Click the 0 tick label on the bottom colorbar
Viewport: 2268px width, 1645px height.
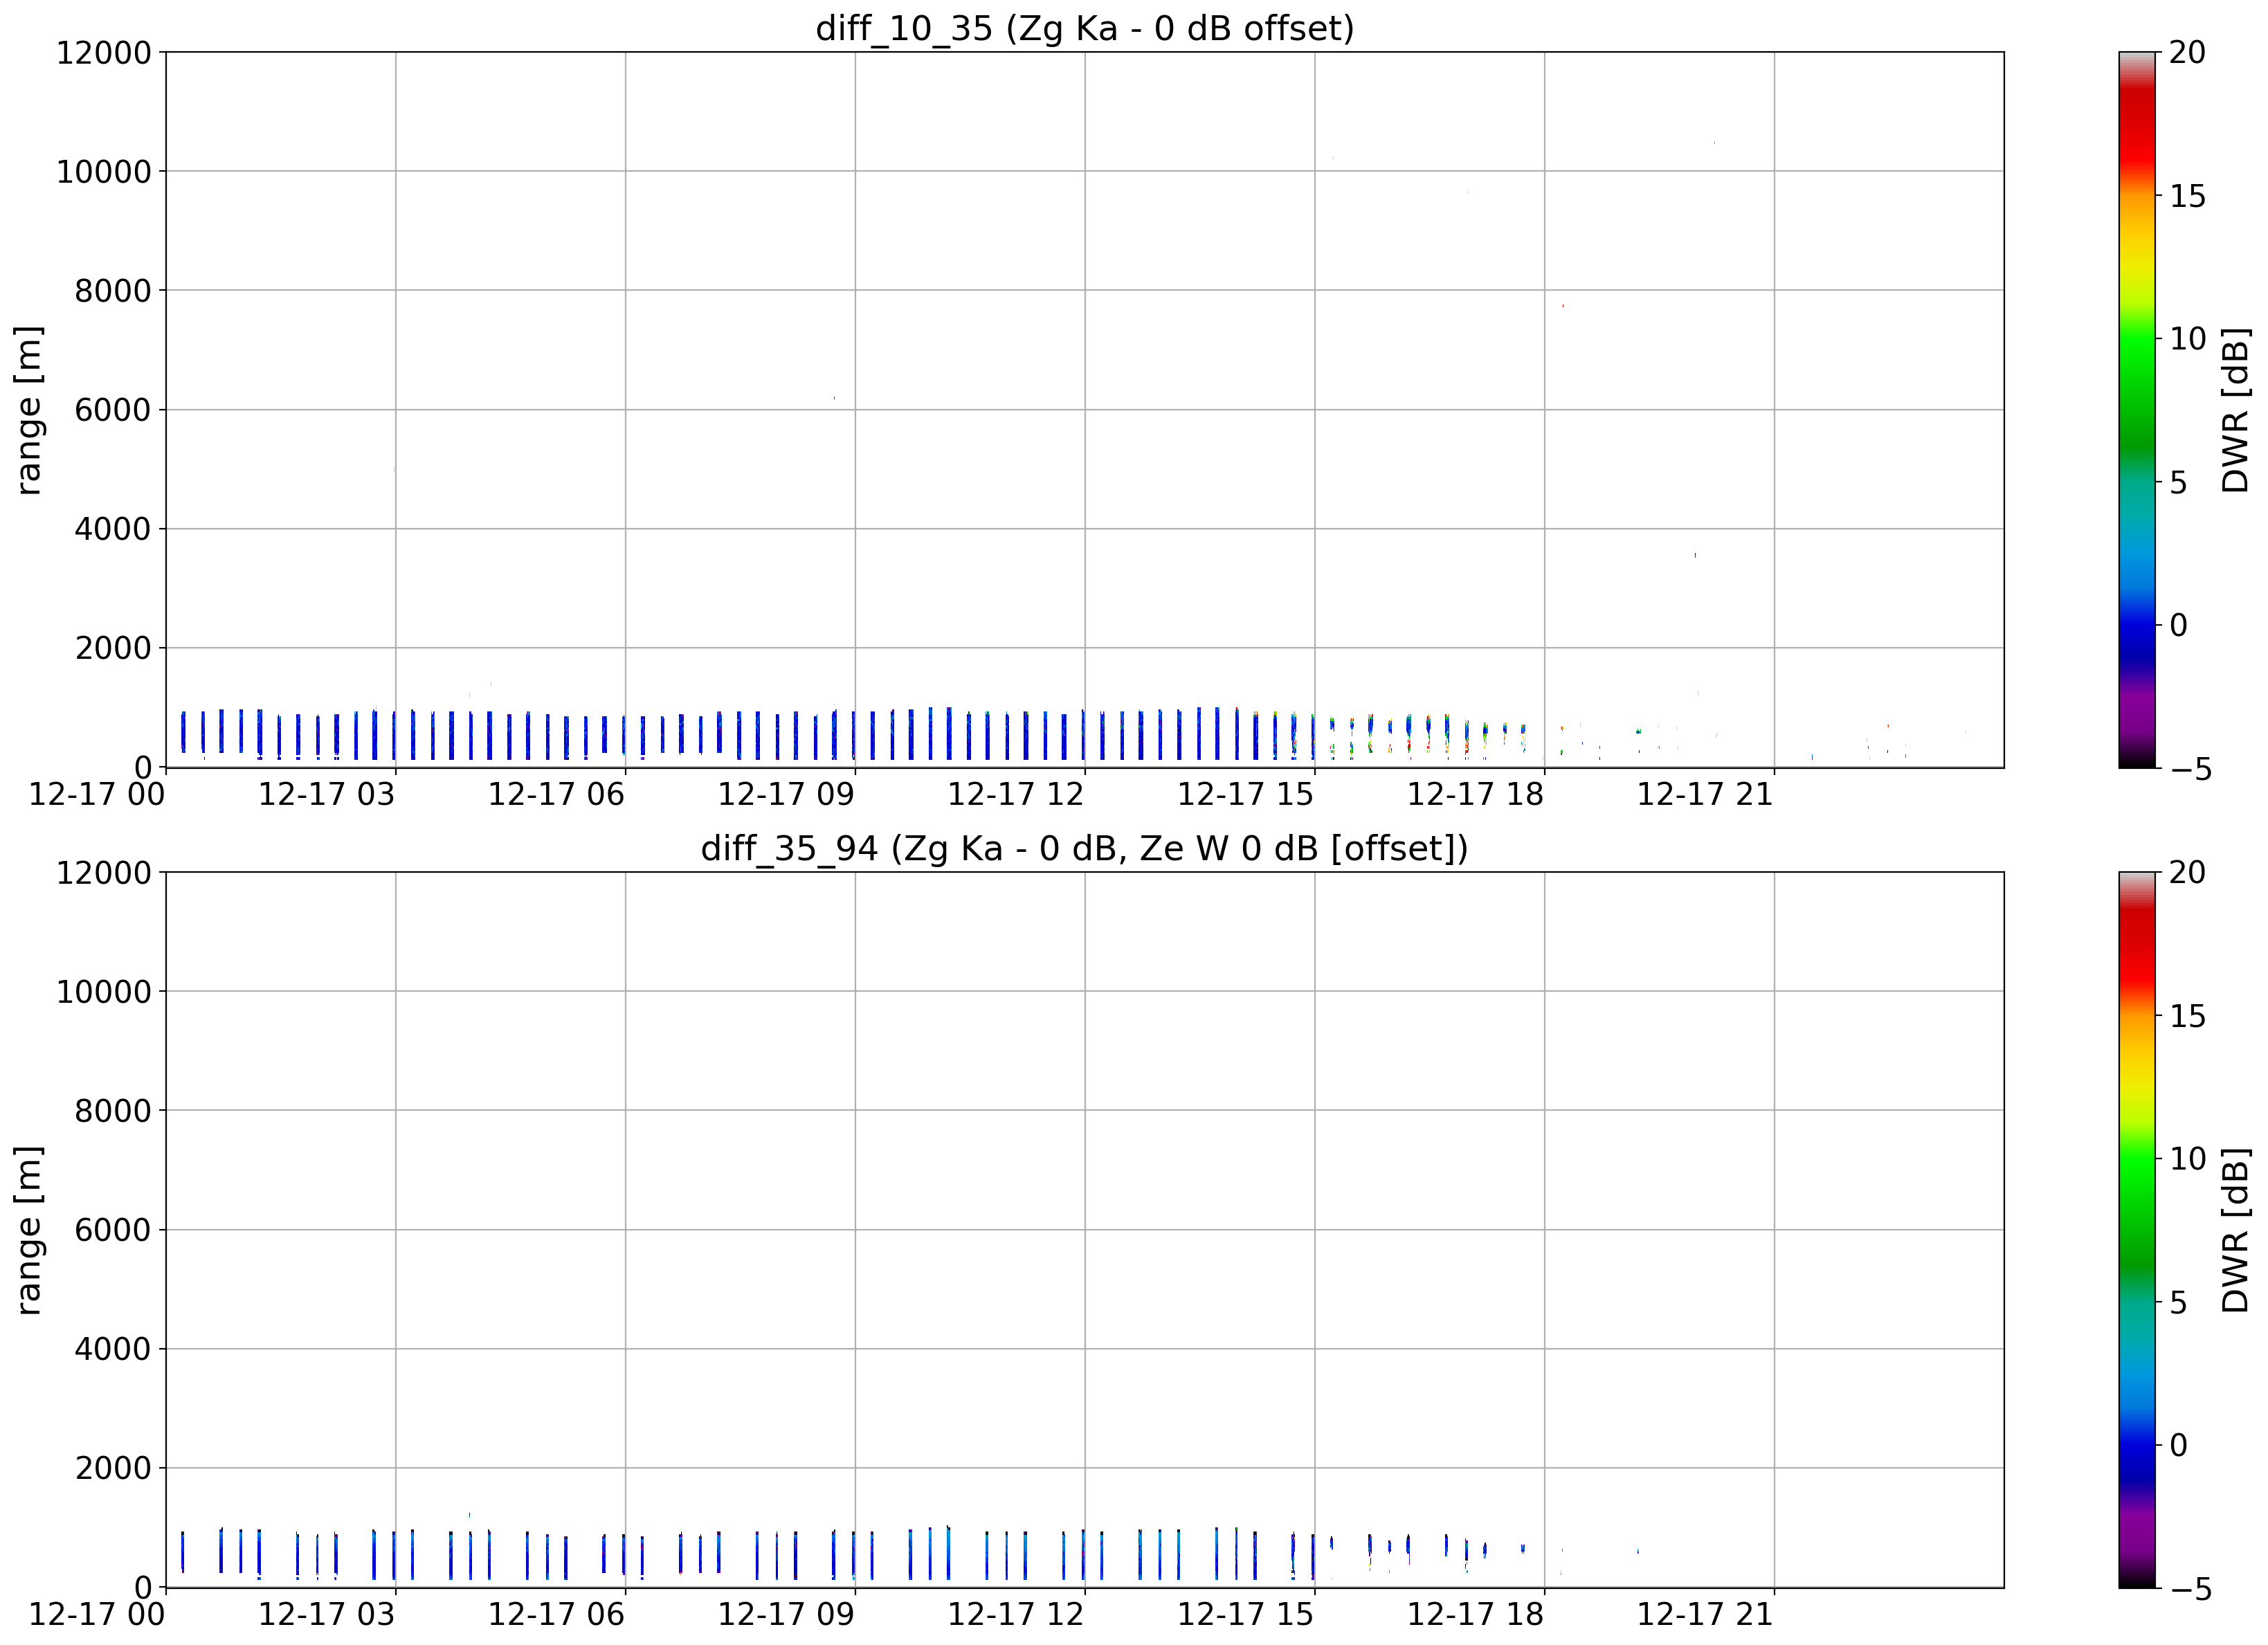point(2179,1445)
